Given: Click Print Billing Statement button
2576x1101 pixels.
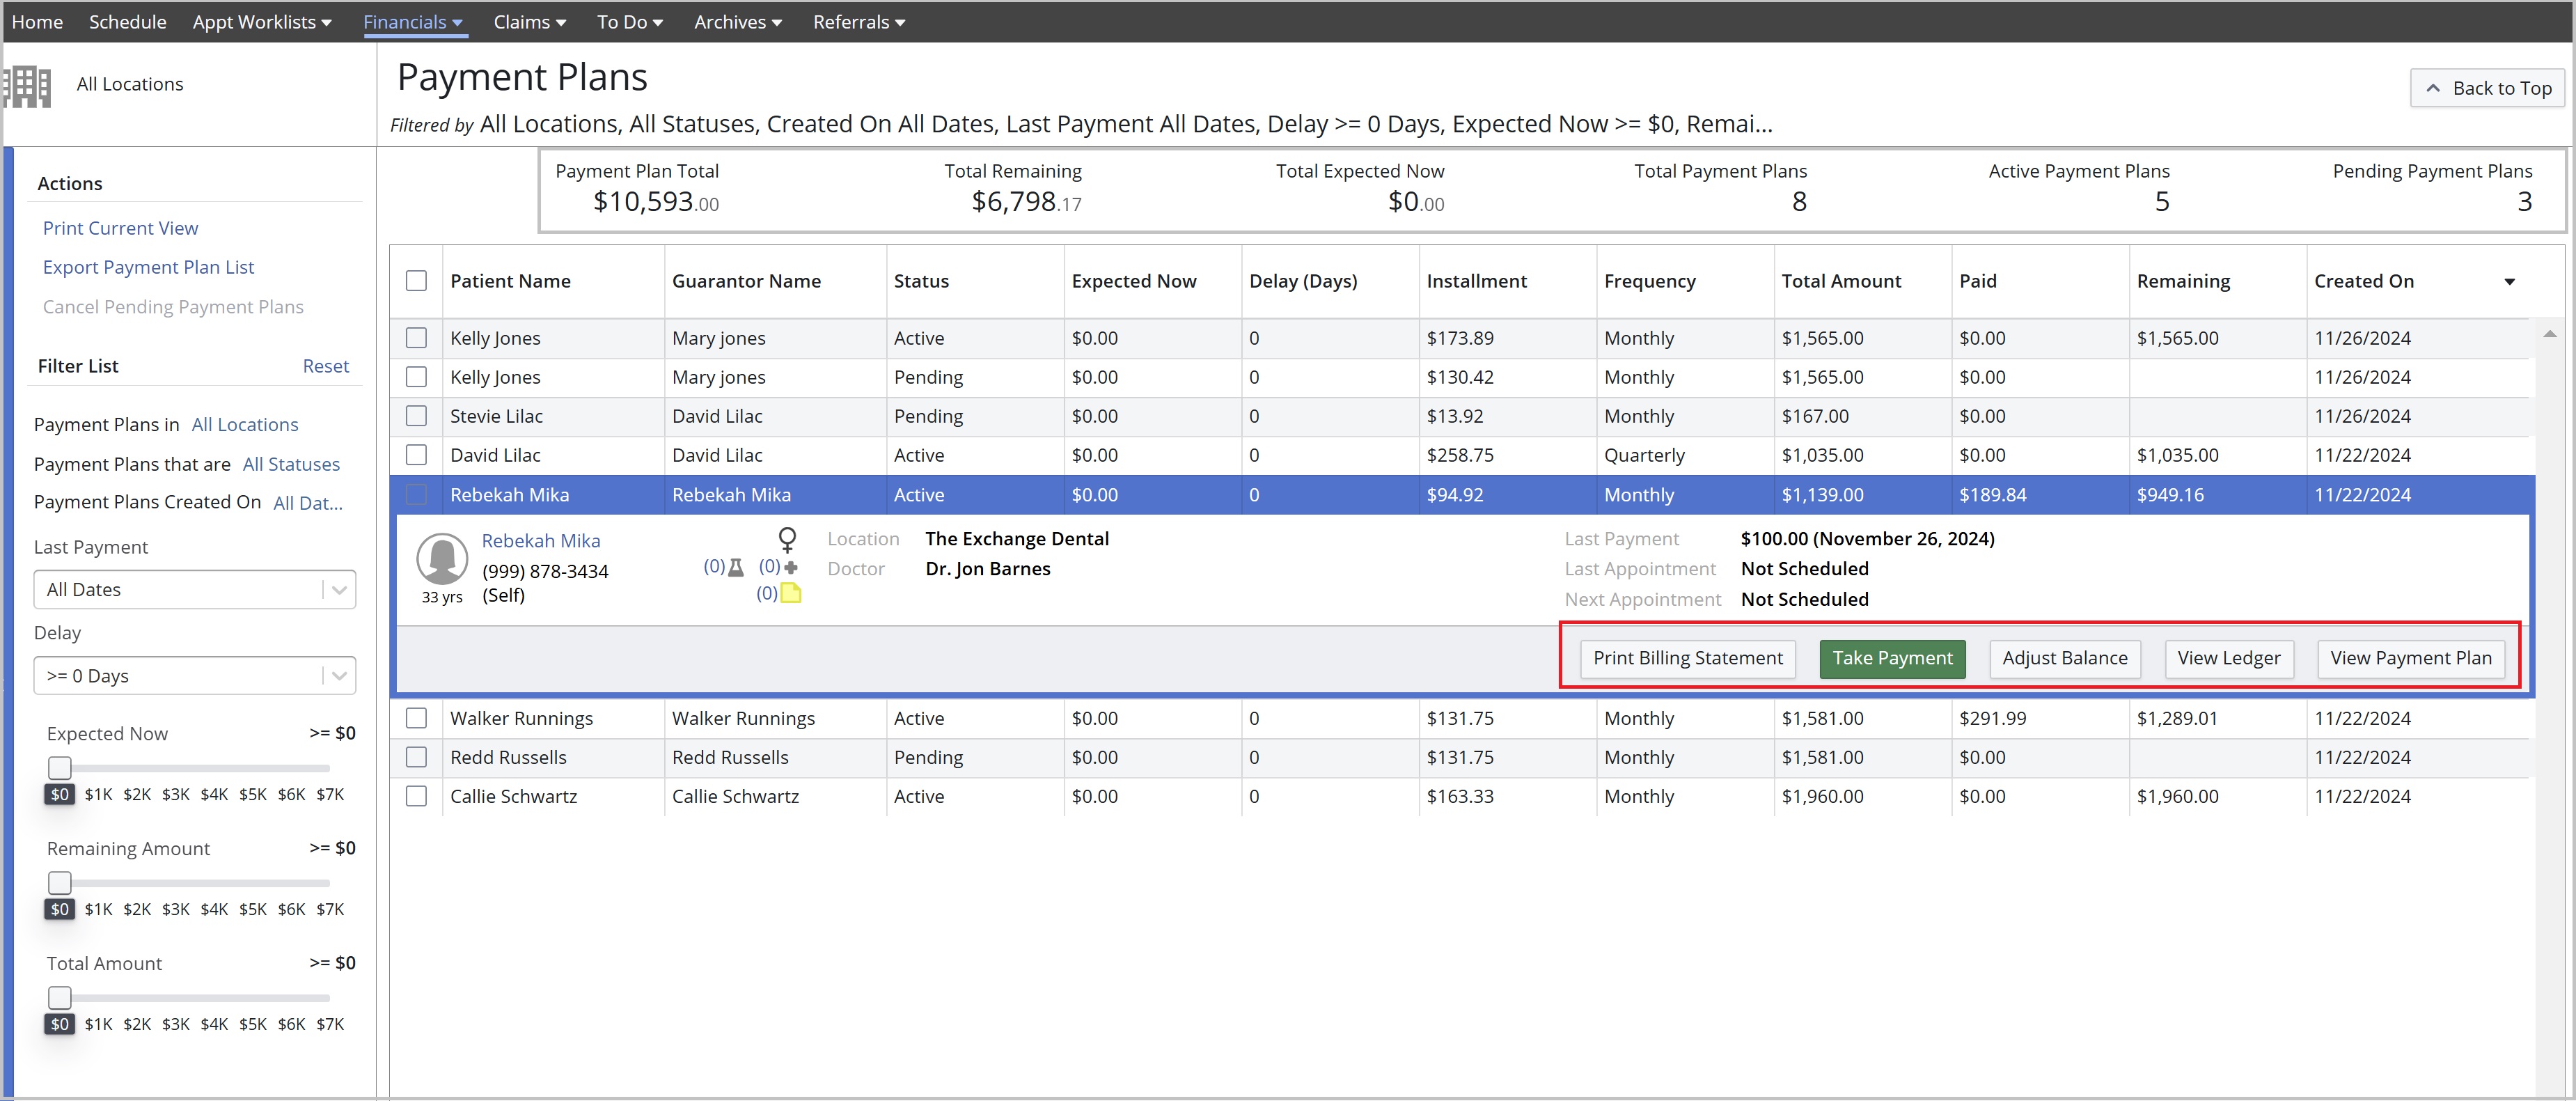Looking at the screenshot, I should [x=1687, y=658].
